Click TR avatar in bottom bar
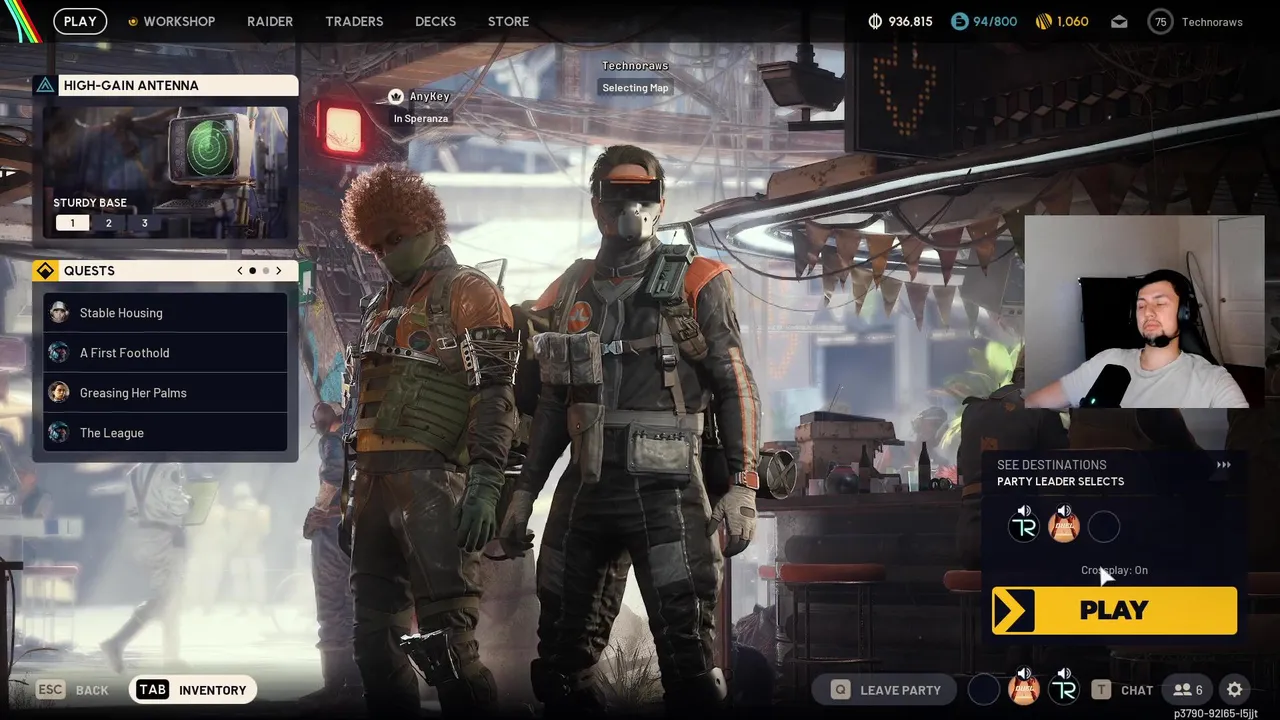1280x720 pixels. [1064, 690]
